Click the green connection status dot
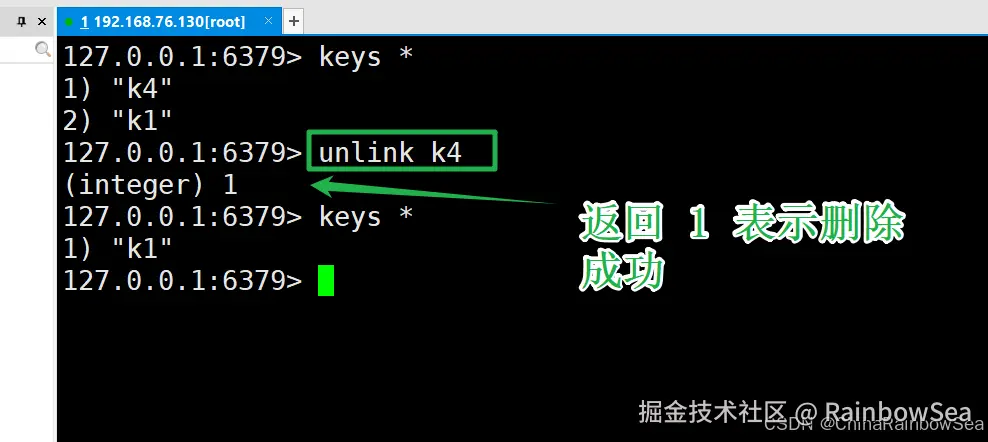The image size is (988, 442). (69, 22)
